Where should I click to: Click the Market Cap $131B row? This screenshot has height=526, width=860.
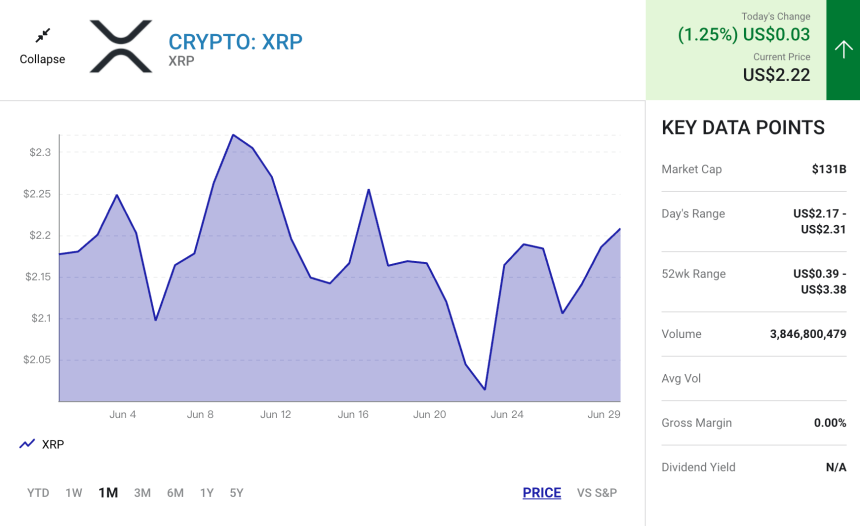(754, 169)
